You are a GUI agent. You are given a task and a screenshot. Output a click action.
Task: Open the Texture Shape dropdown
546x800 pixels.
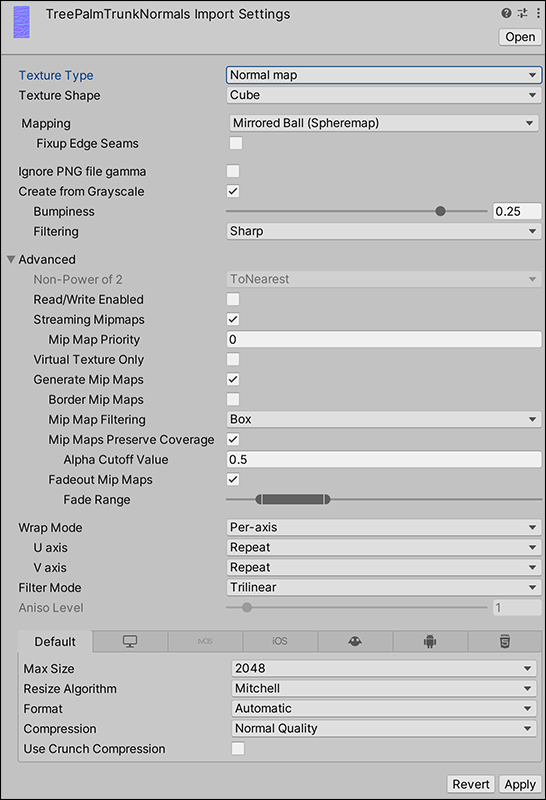click(x=384, y=95)
